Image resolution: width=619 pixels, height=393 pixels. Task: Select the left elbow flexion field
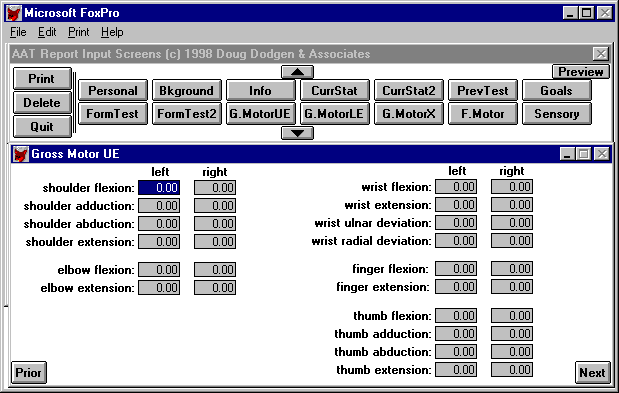pos(159,269)
